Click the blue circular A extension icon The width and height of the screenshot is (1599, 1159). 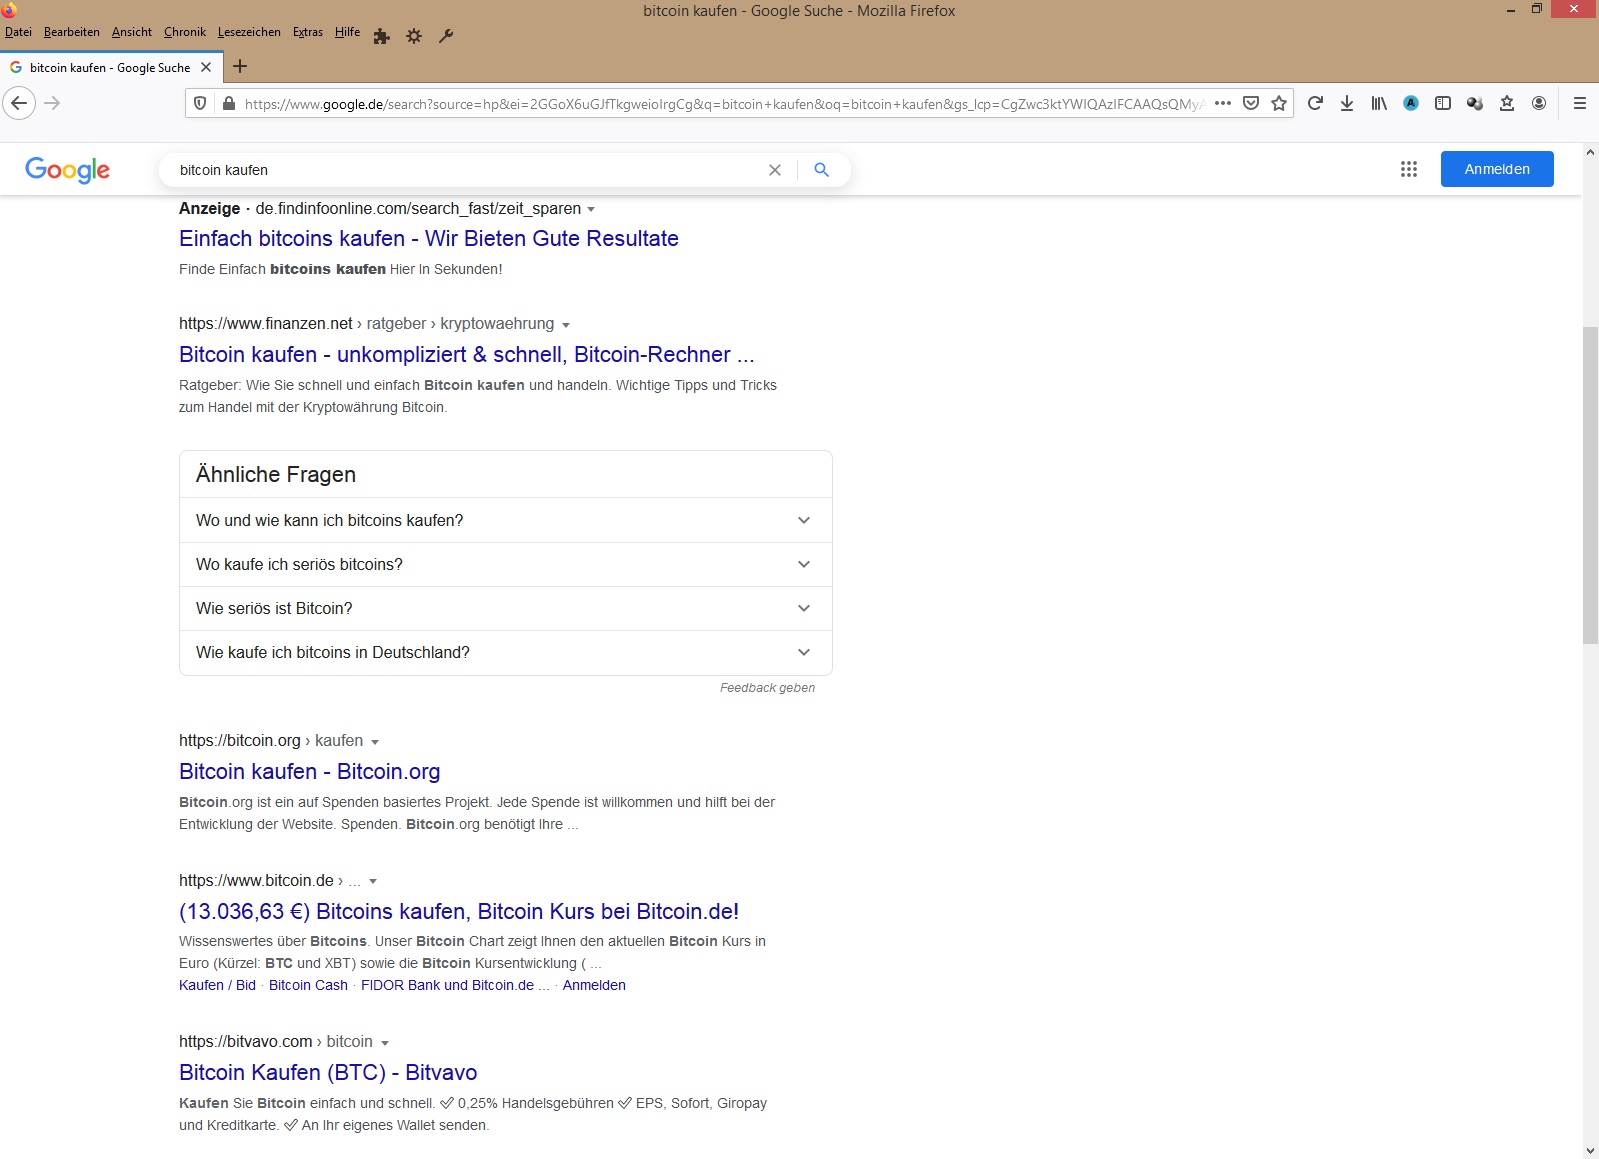coord(1411,103)
